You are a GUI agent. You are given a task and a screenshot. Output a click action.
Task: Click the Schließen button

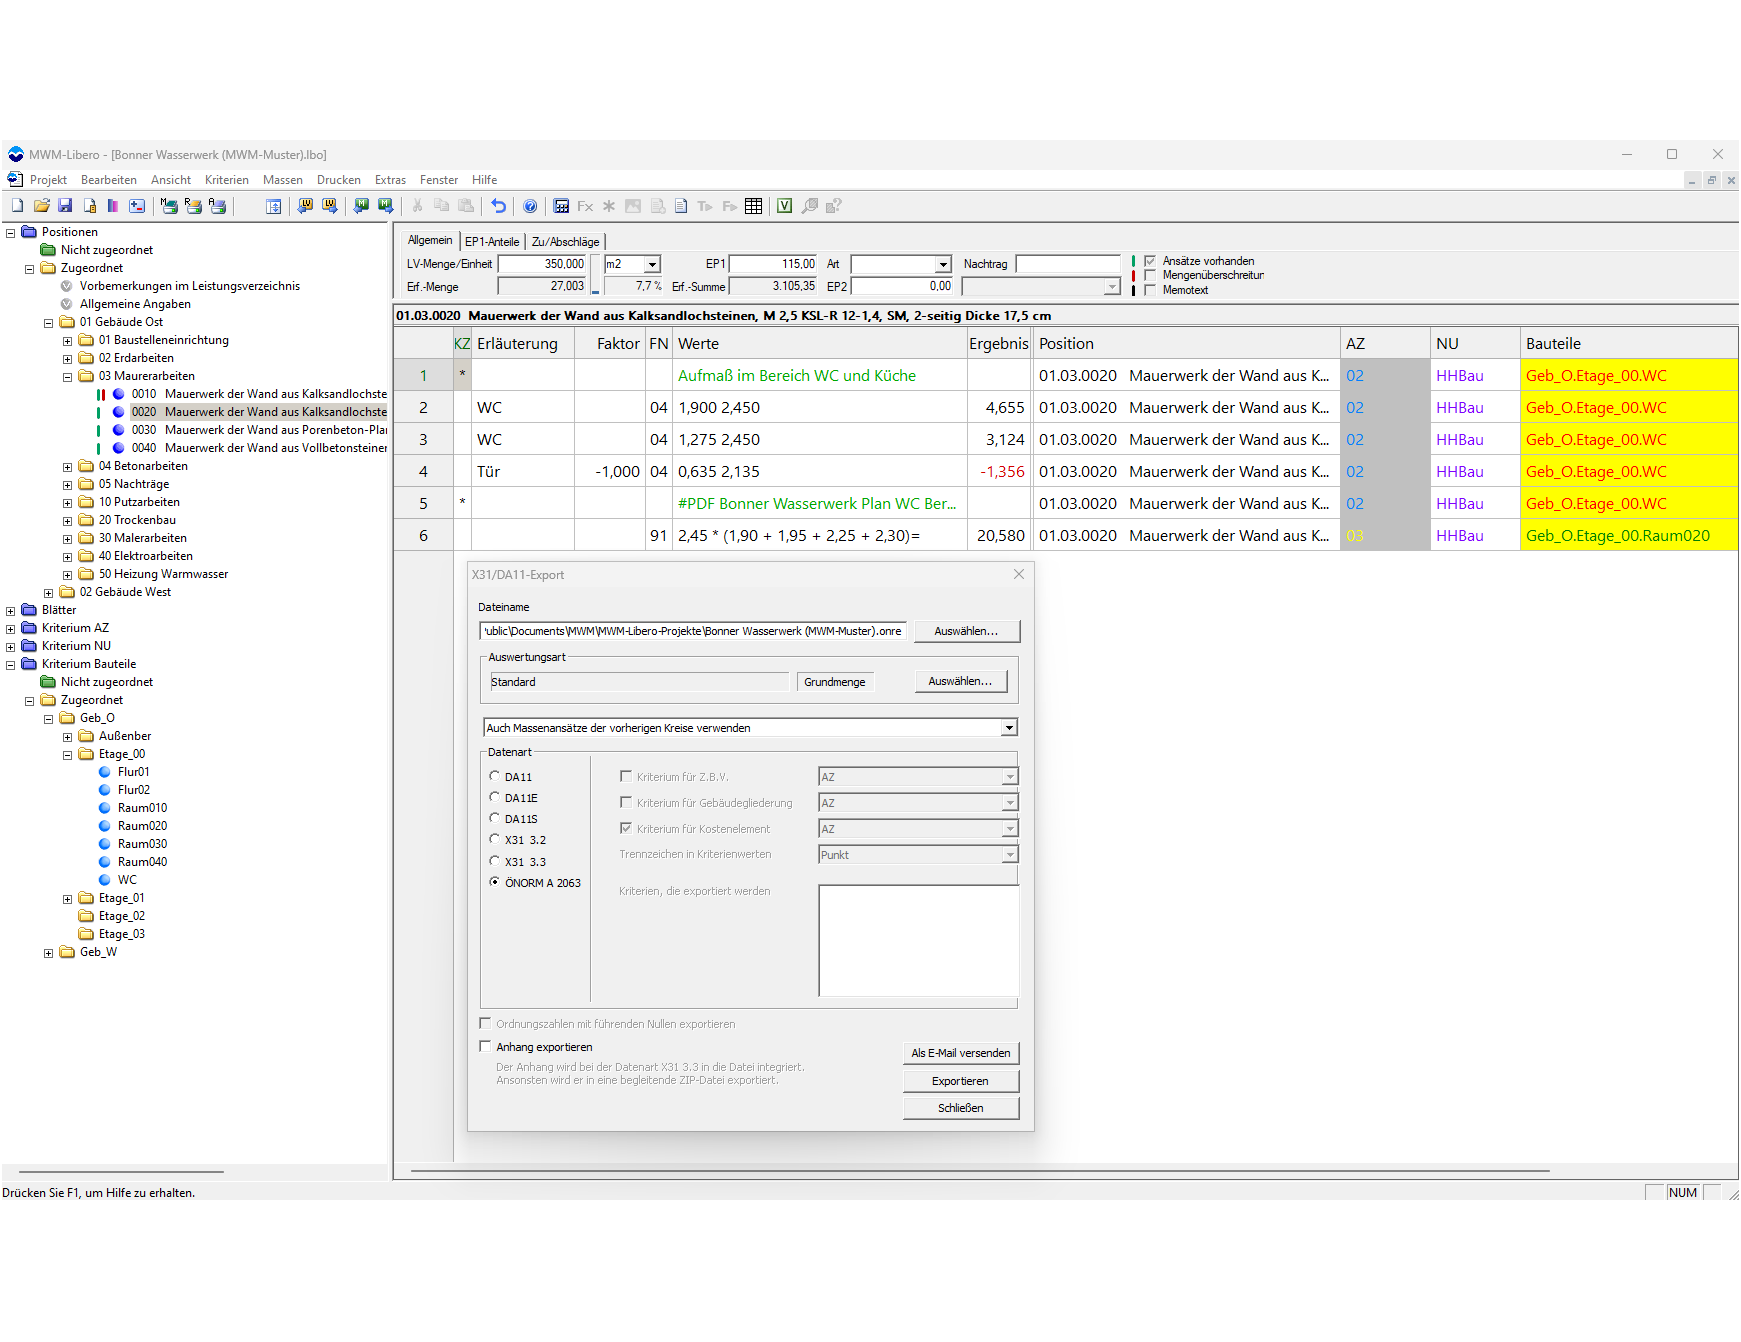[961, 1108]
